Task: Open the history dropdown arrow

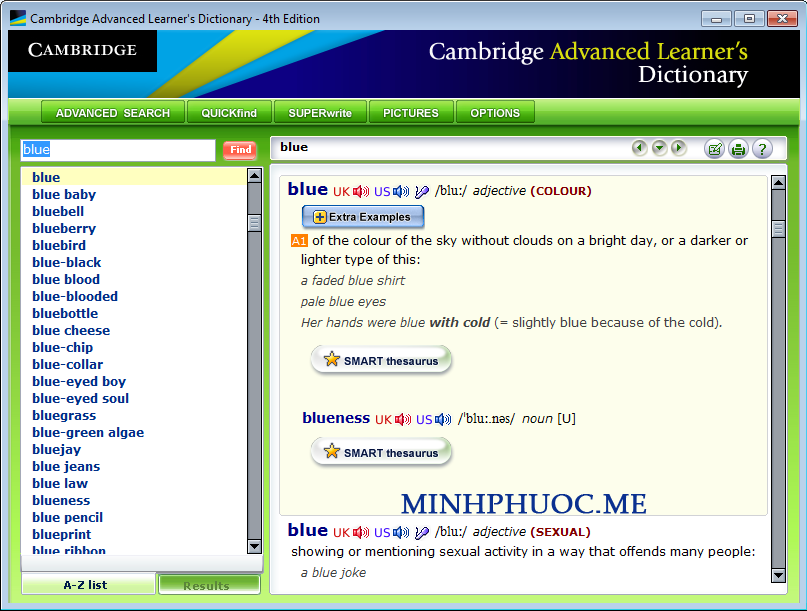Action: pyautogui.click(x=659, y=148)
